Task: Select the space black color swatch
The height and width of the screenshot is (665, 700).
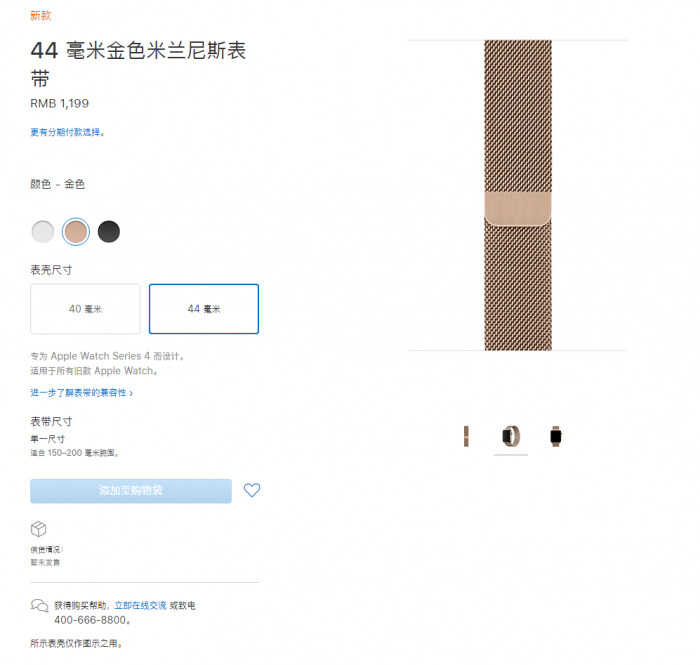Action: coord(108,232)
